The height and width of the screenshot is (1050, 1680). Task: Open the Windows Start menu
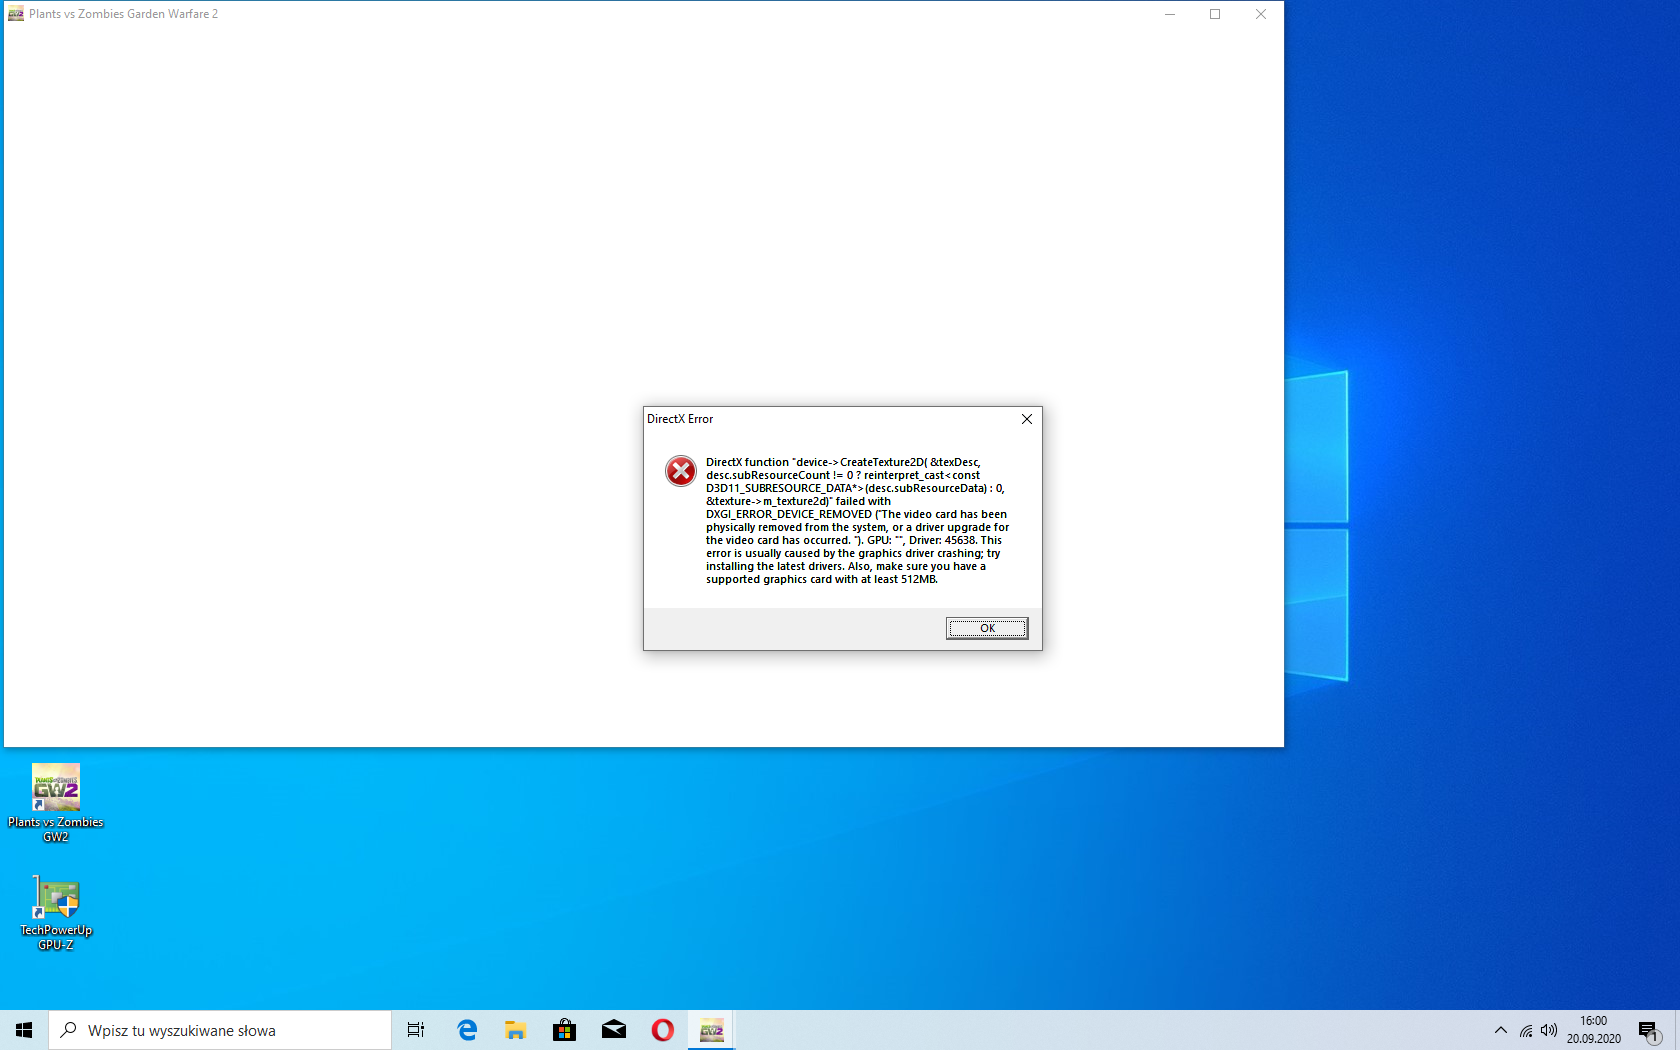point(24,1030)
